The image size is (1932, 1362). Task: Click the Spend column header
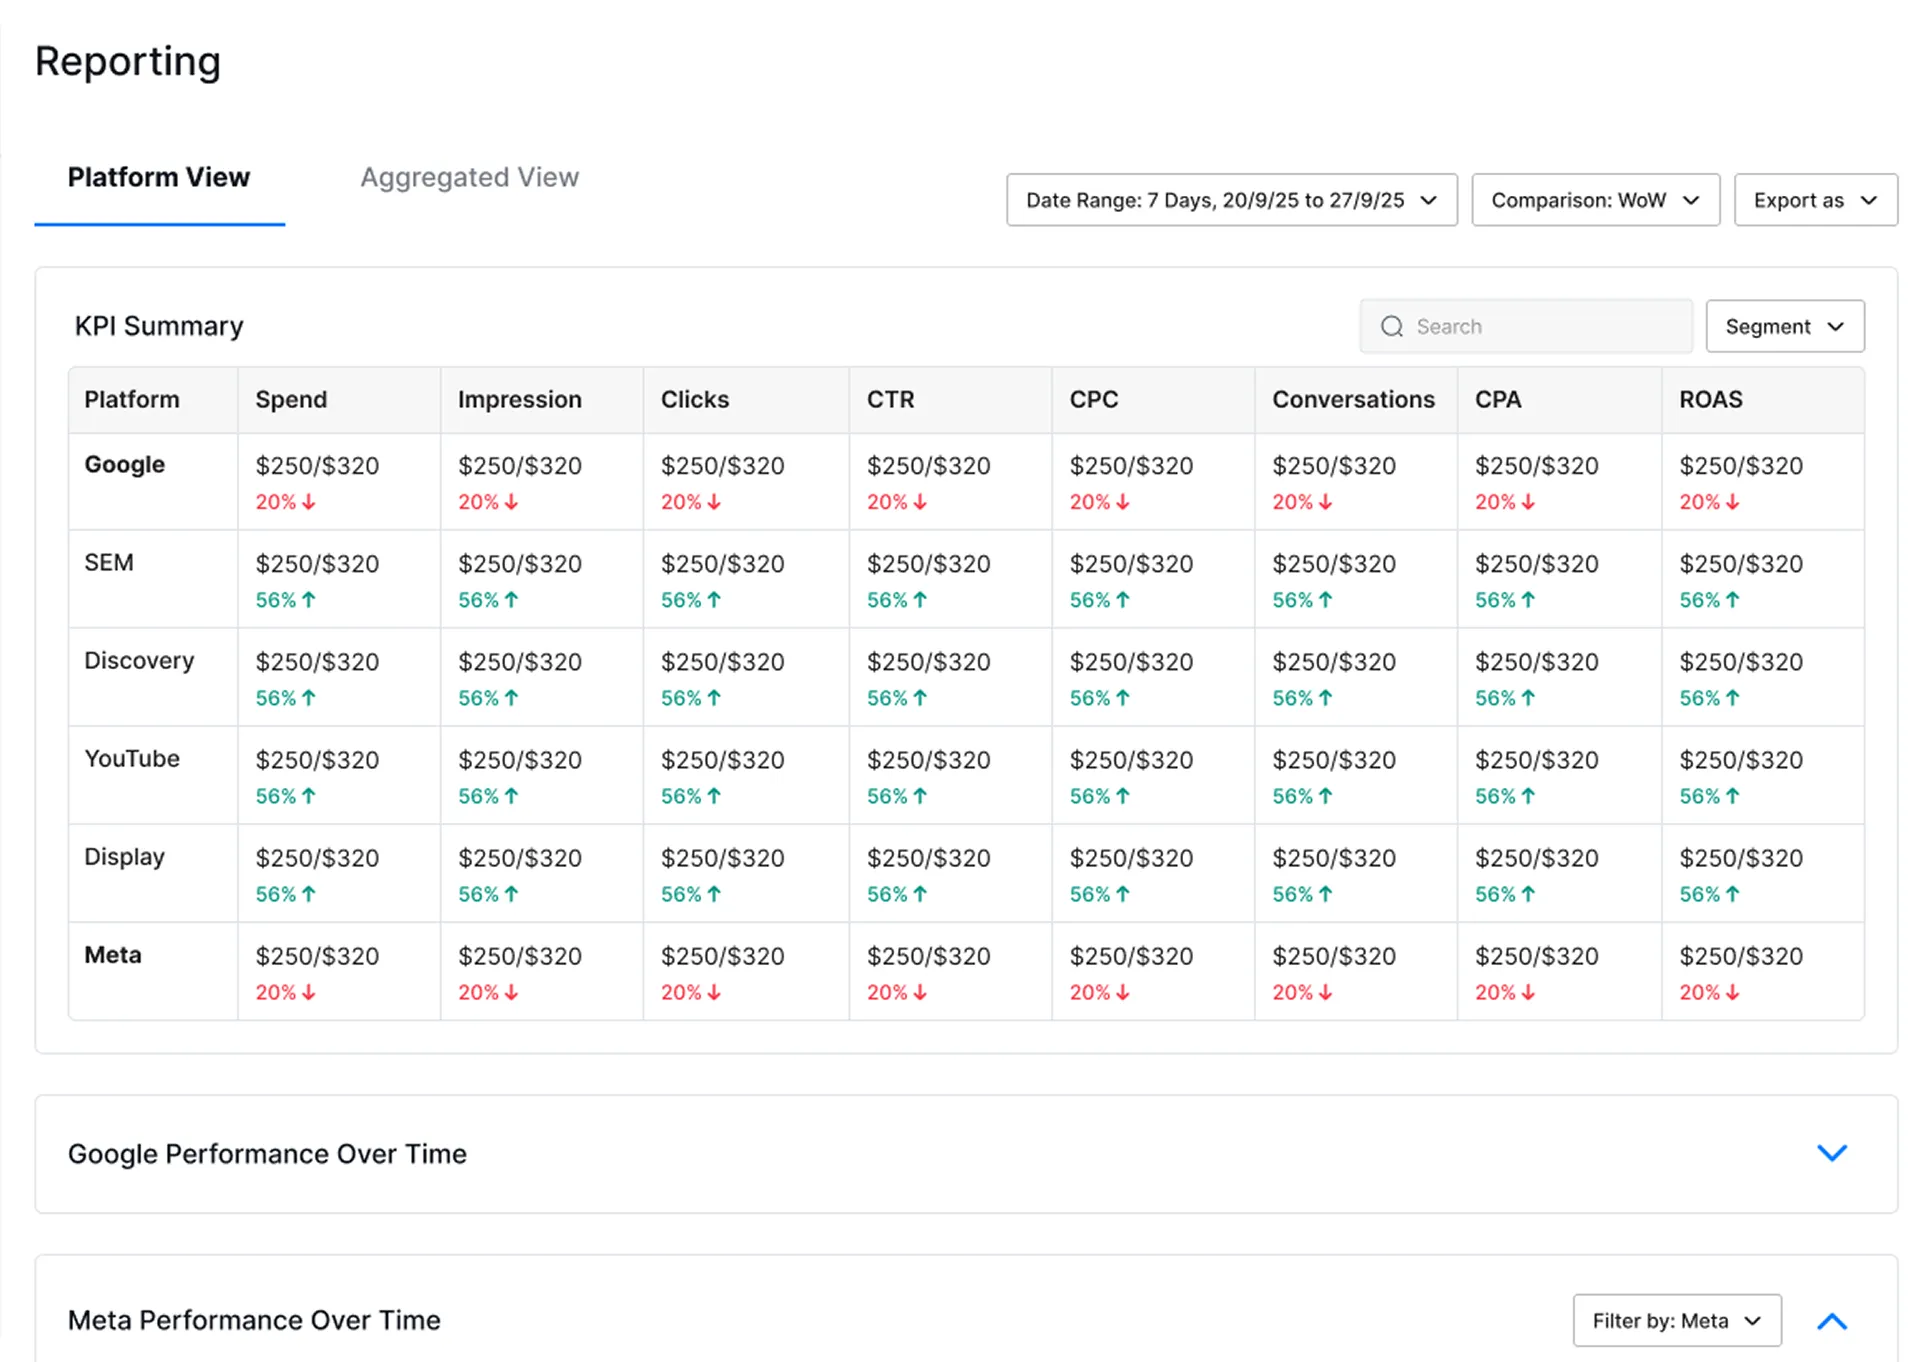tap(291, 399)
